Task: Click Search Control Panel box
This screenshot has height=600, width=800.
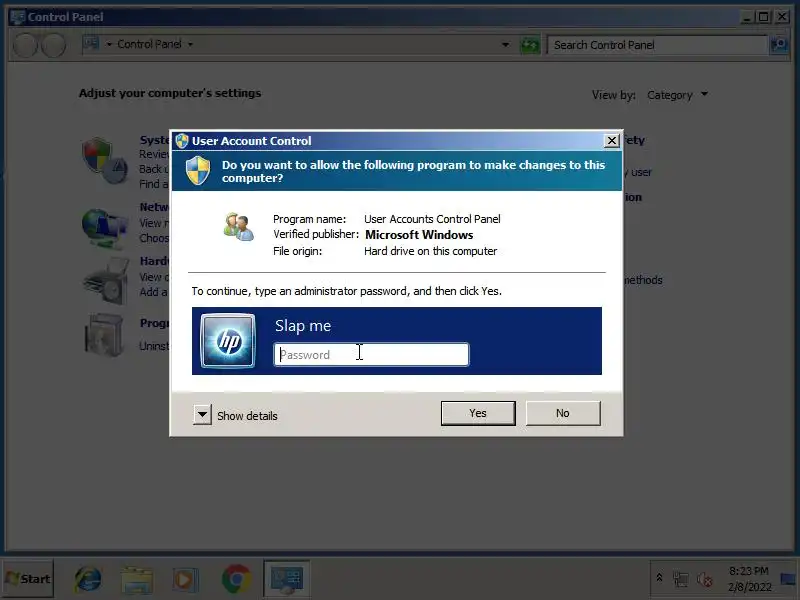Action: click(x=657, y=45)
